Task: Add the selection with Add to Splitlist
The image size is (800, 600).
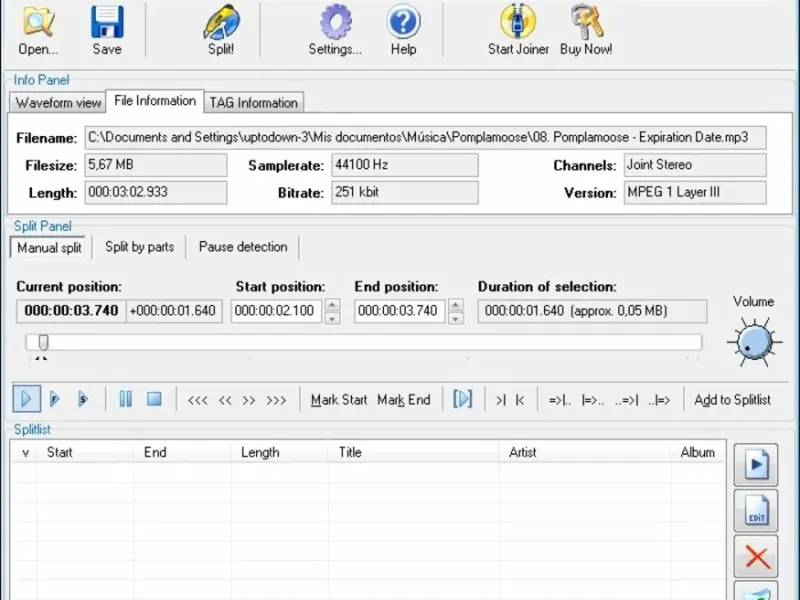Action: pyautogui.click(x=732, y=399)
